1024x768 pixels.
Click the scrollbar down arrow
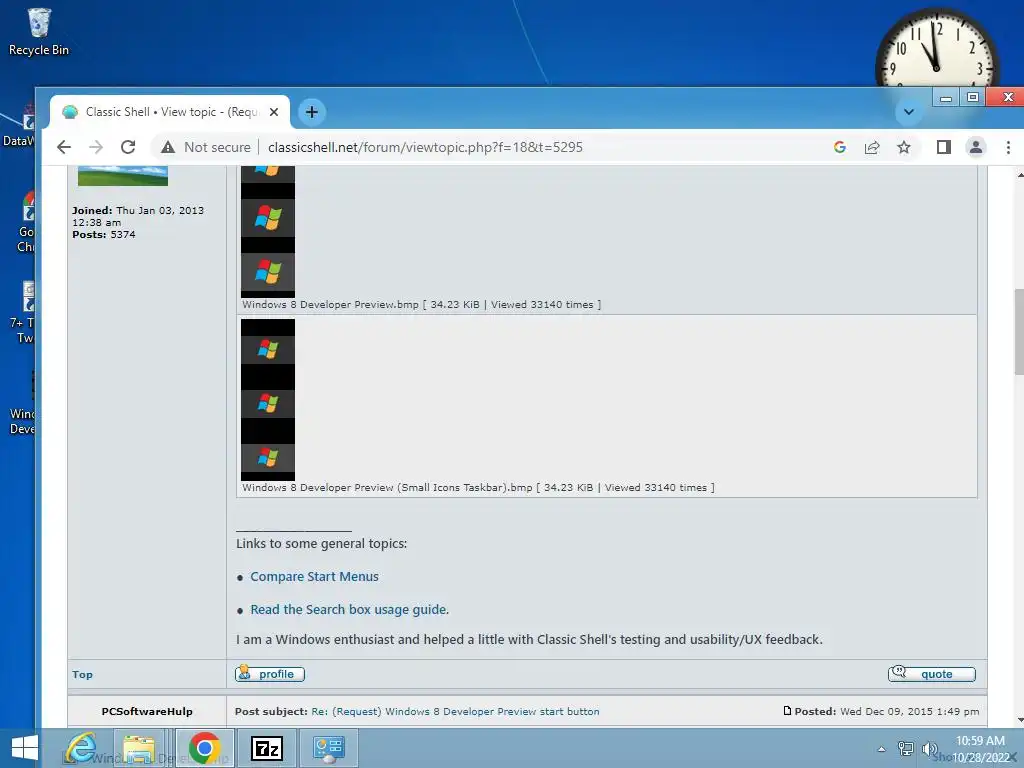[x=1019, y=720]
